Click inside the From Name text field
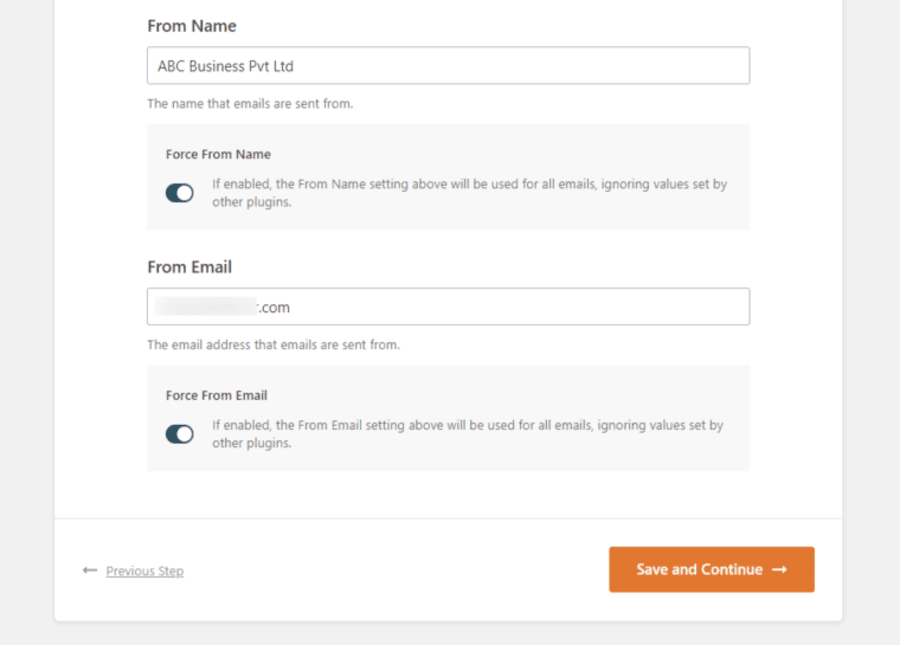 pos(448,65)
